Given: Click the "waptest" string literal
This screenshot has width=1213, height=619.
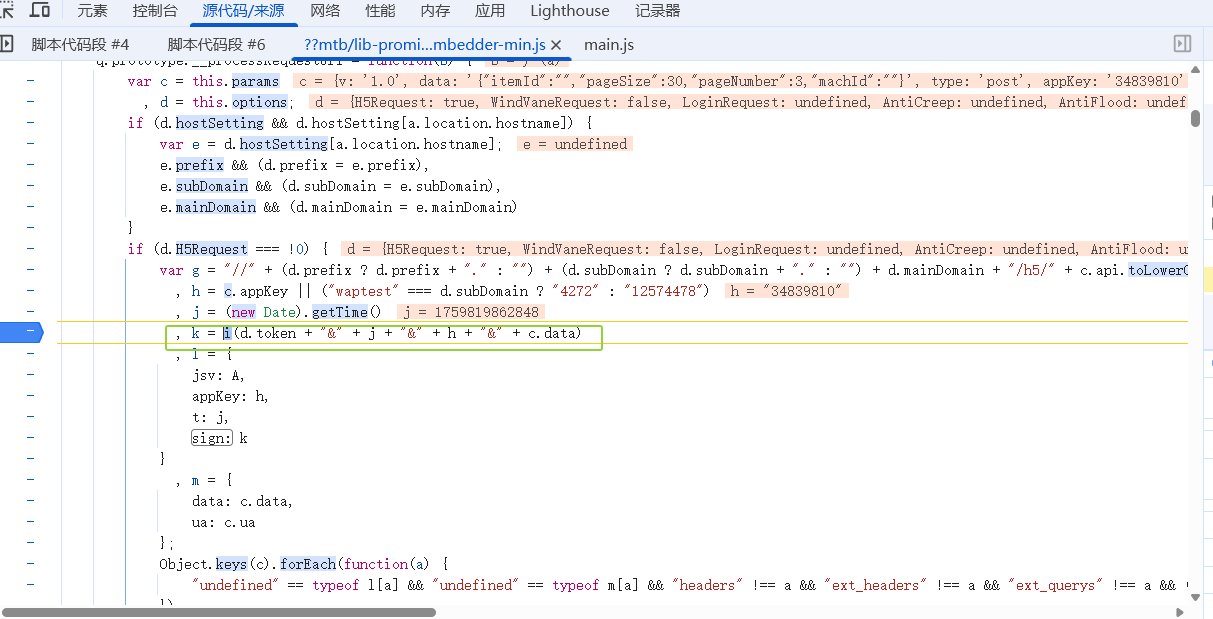Looking at the screenshot, I should point(363,291).
